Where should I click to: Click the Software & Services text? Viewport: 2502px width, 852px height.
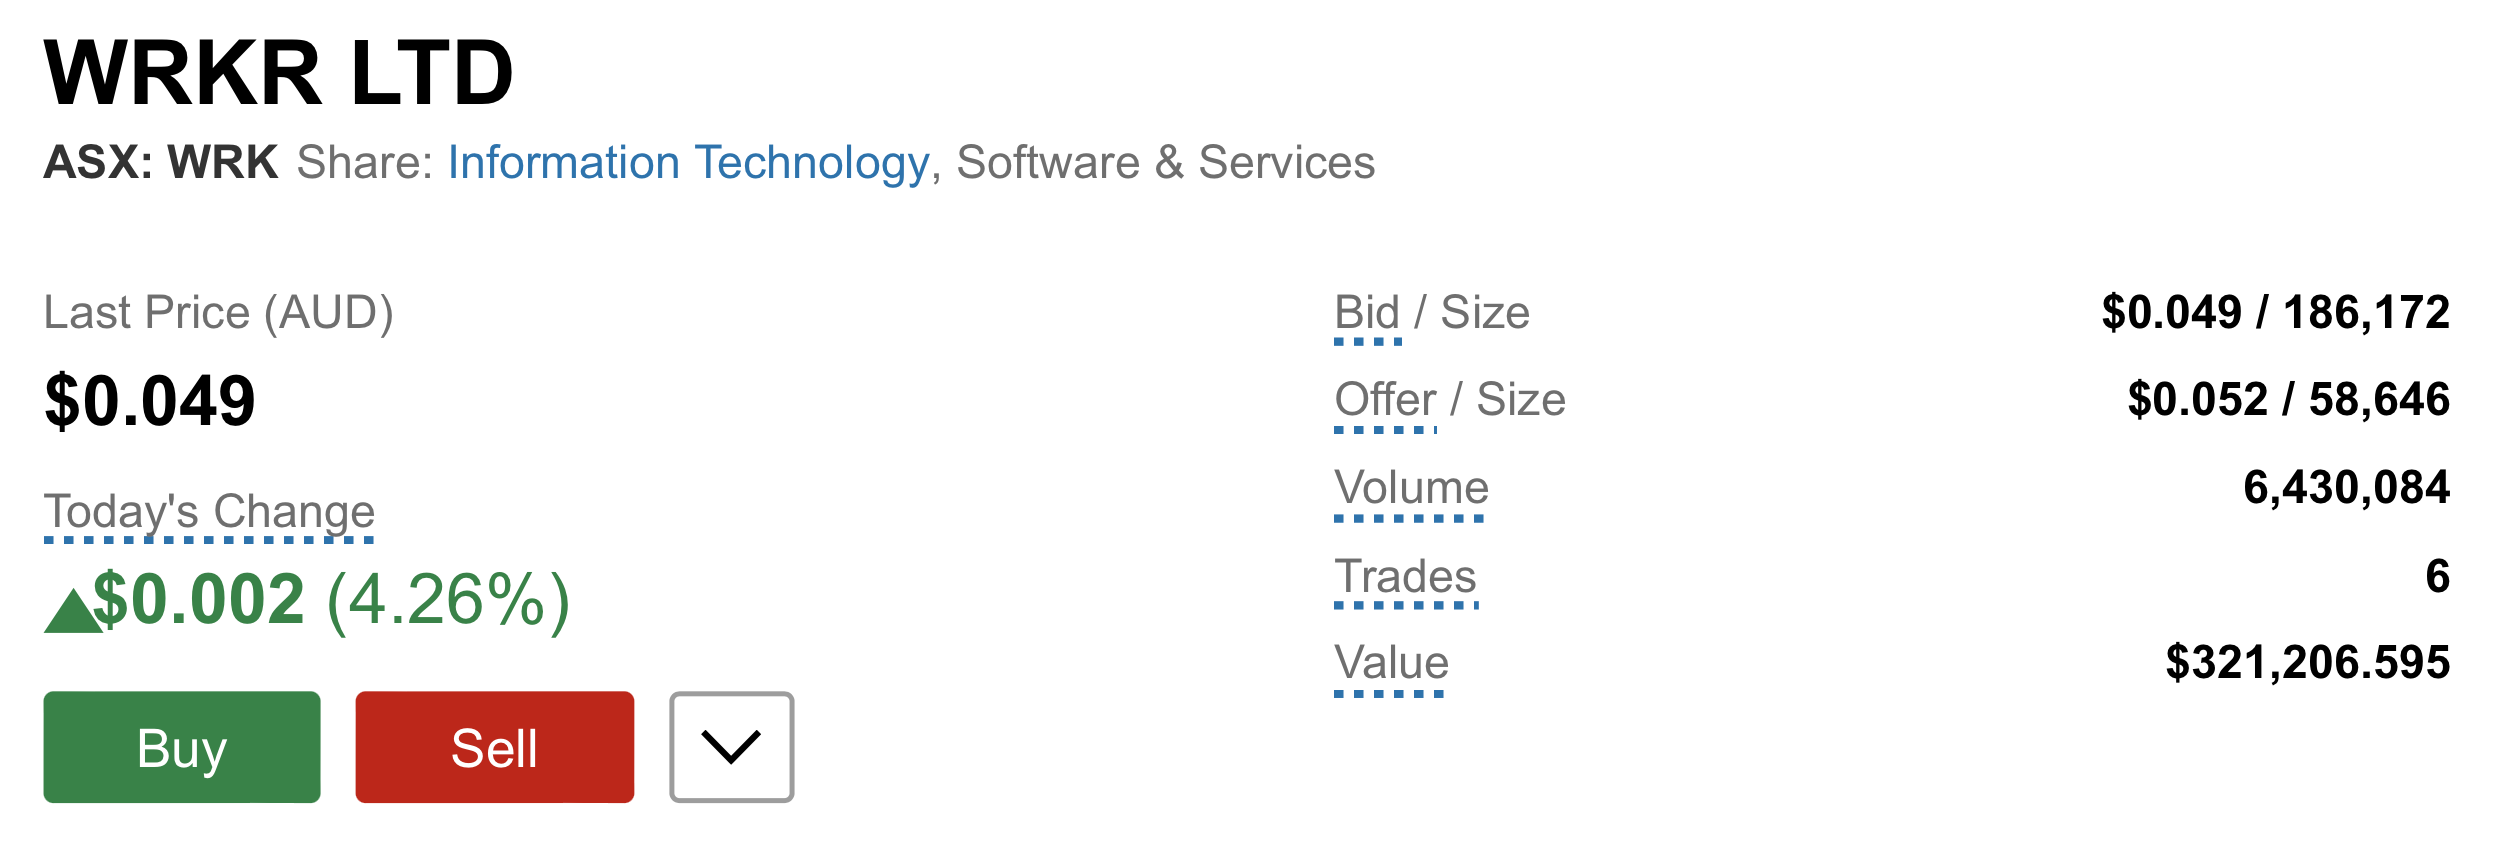point(1165,162)
